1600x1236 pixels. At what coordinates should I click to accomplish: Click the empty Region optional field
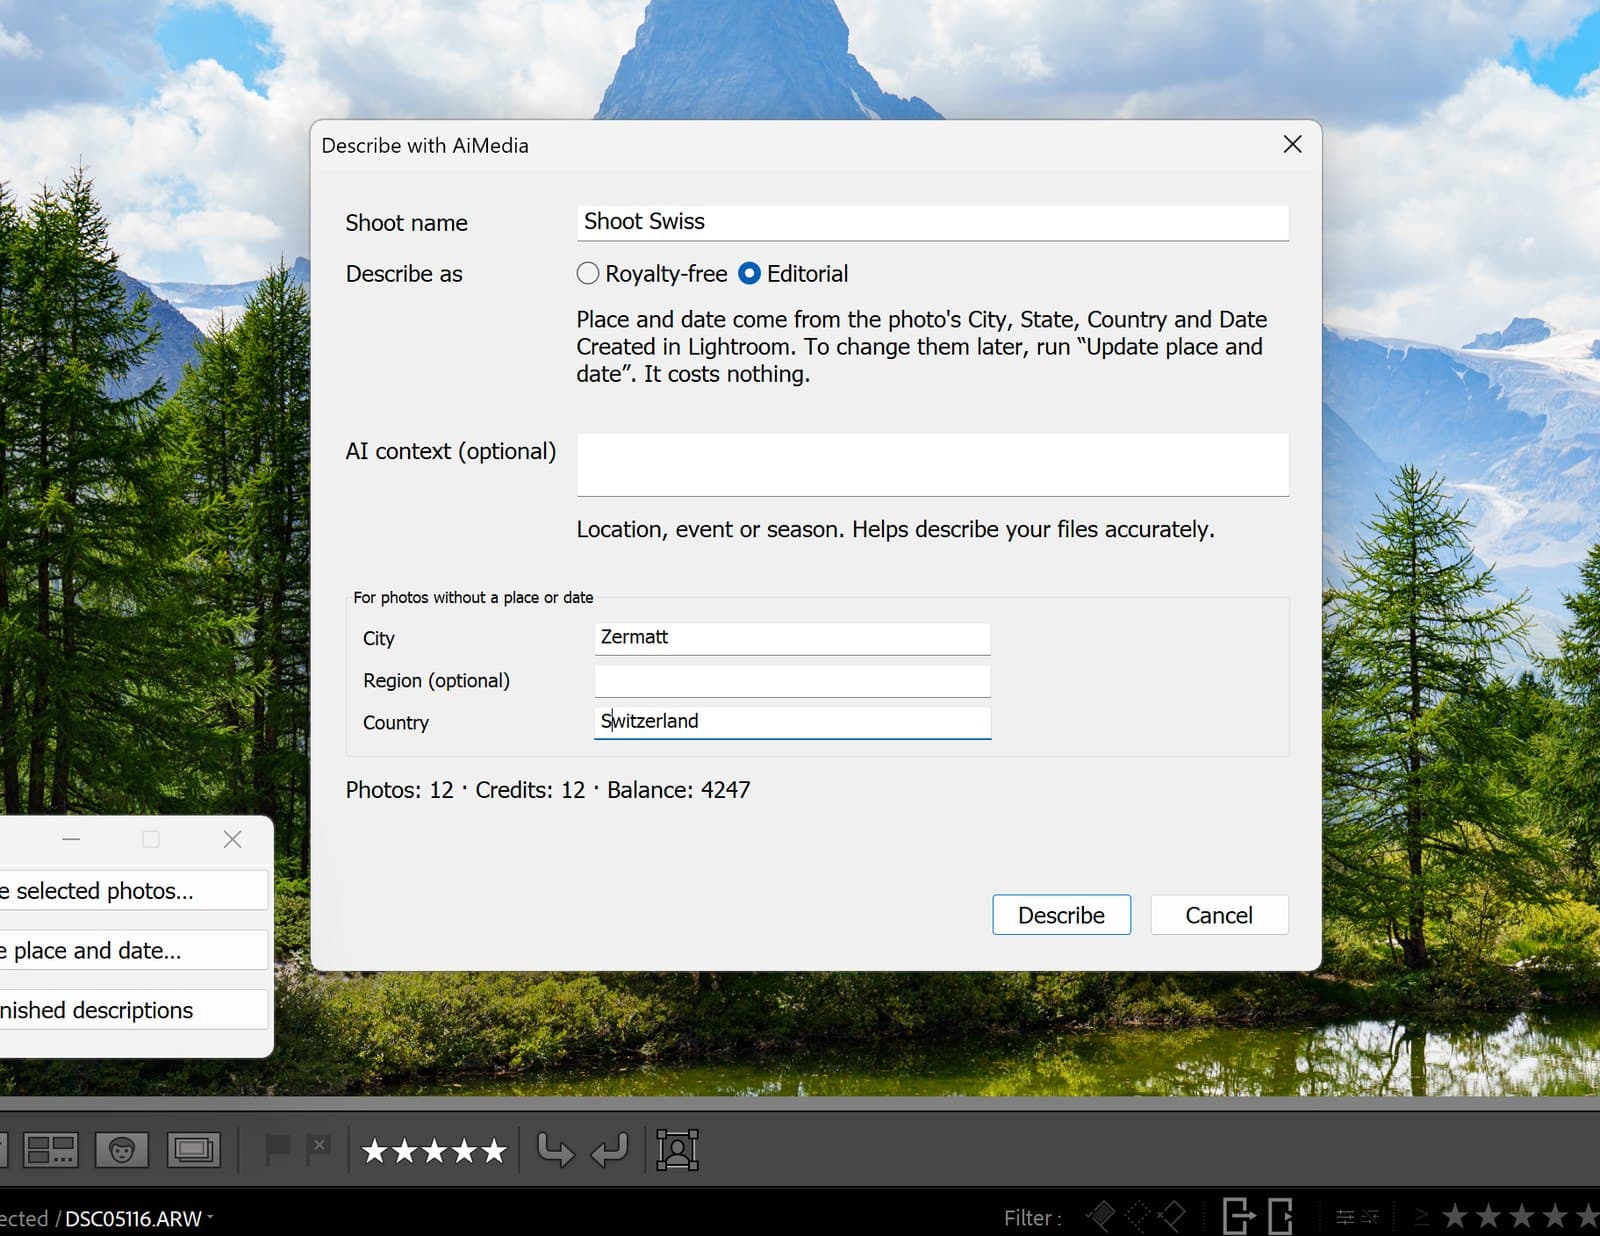click(x=793, y=681)
